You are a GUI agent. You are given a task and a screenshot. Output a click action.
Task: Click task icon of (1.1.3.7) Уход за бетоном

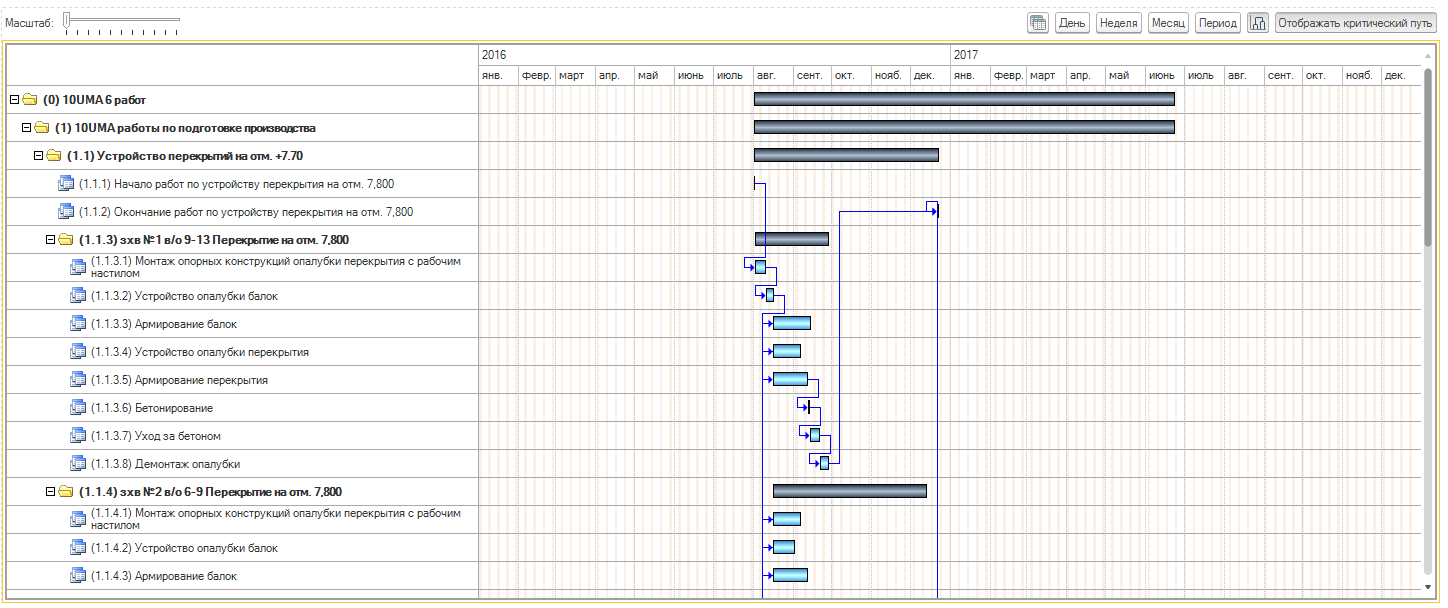coord(78,436)
